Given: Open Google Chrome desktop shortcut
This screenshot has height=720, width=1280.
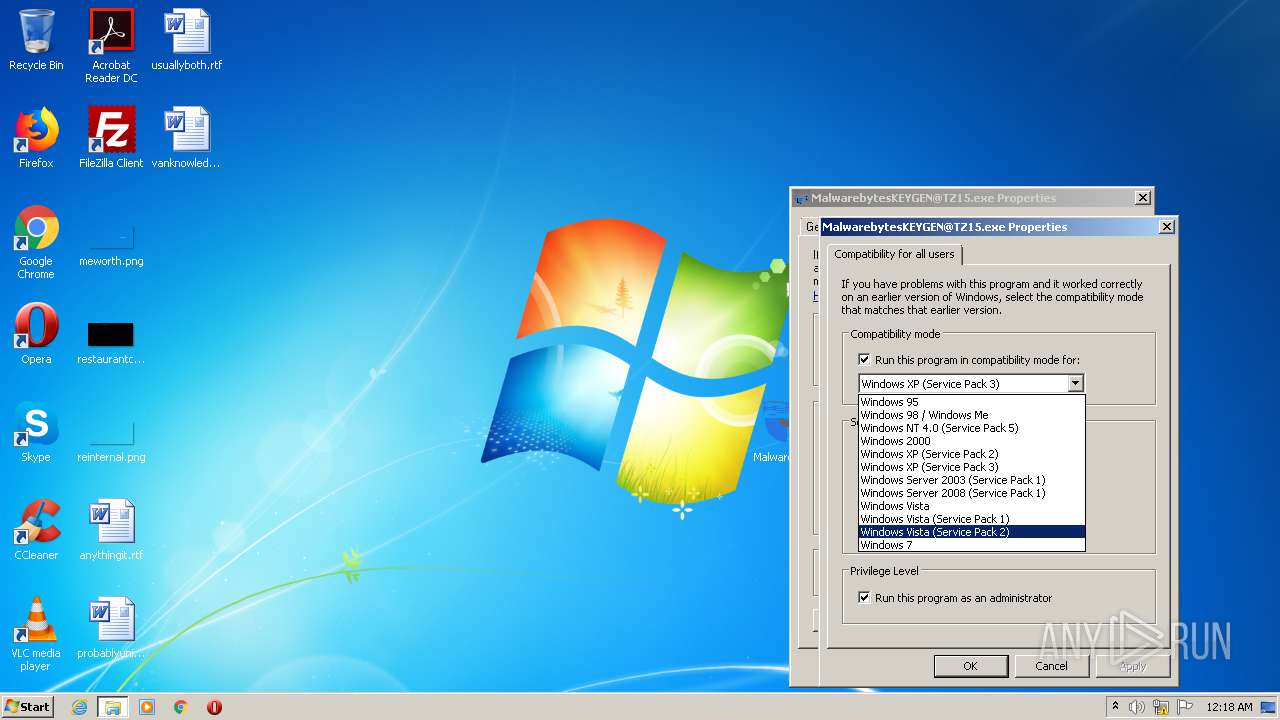Looking at the screenshot, I should pyautogui.click(x=36, y=243).
